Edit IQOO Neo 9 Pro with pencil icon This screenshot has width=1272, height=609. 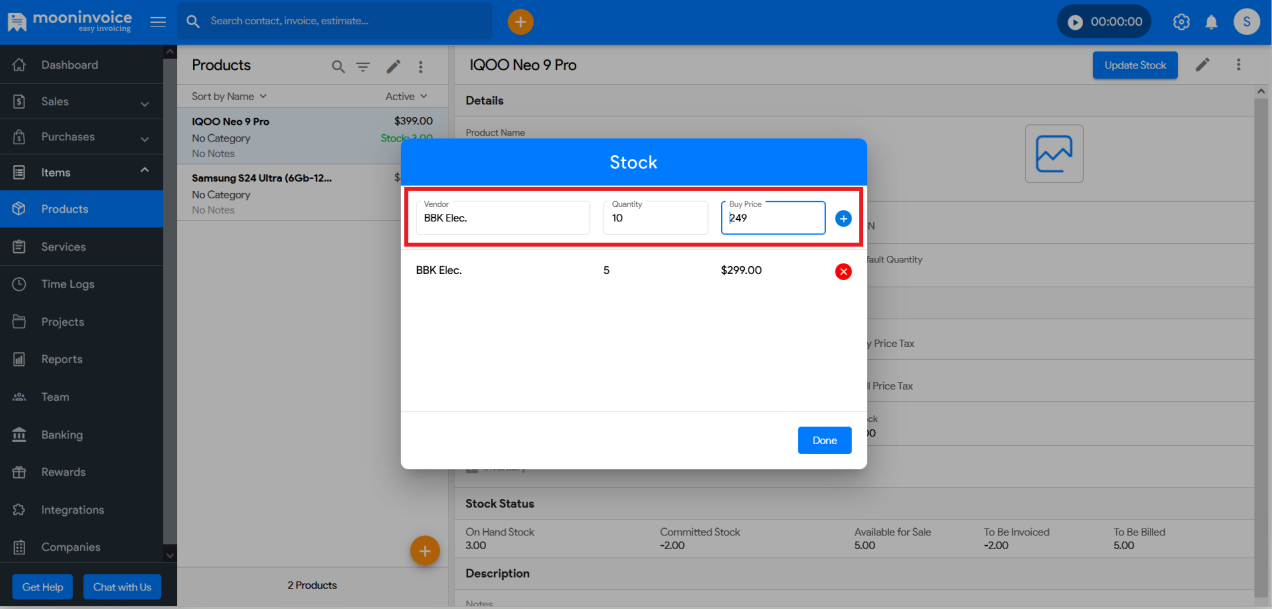tap(1203, 65)
